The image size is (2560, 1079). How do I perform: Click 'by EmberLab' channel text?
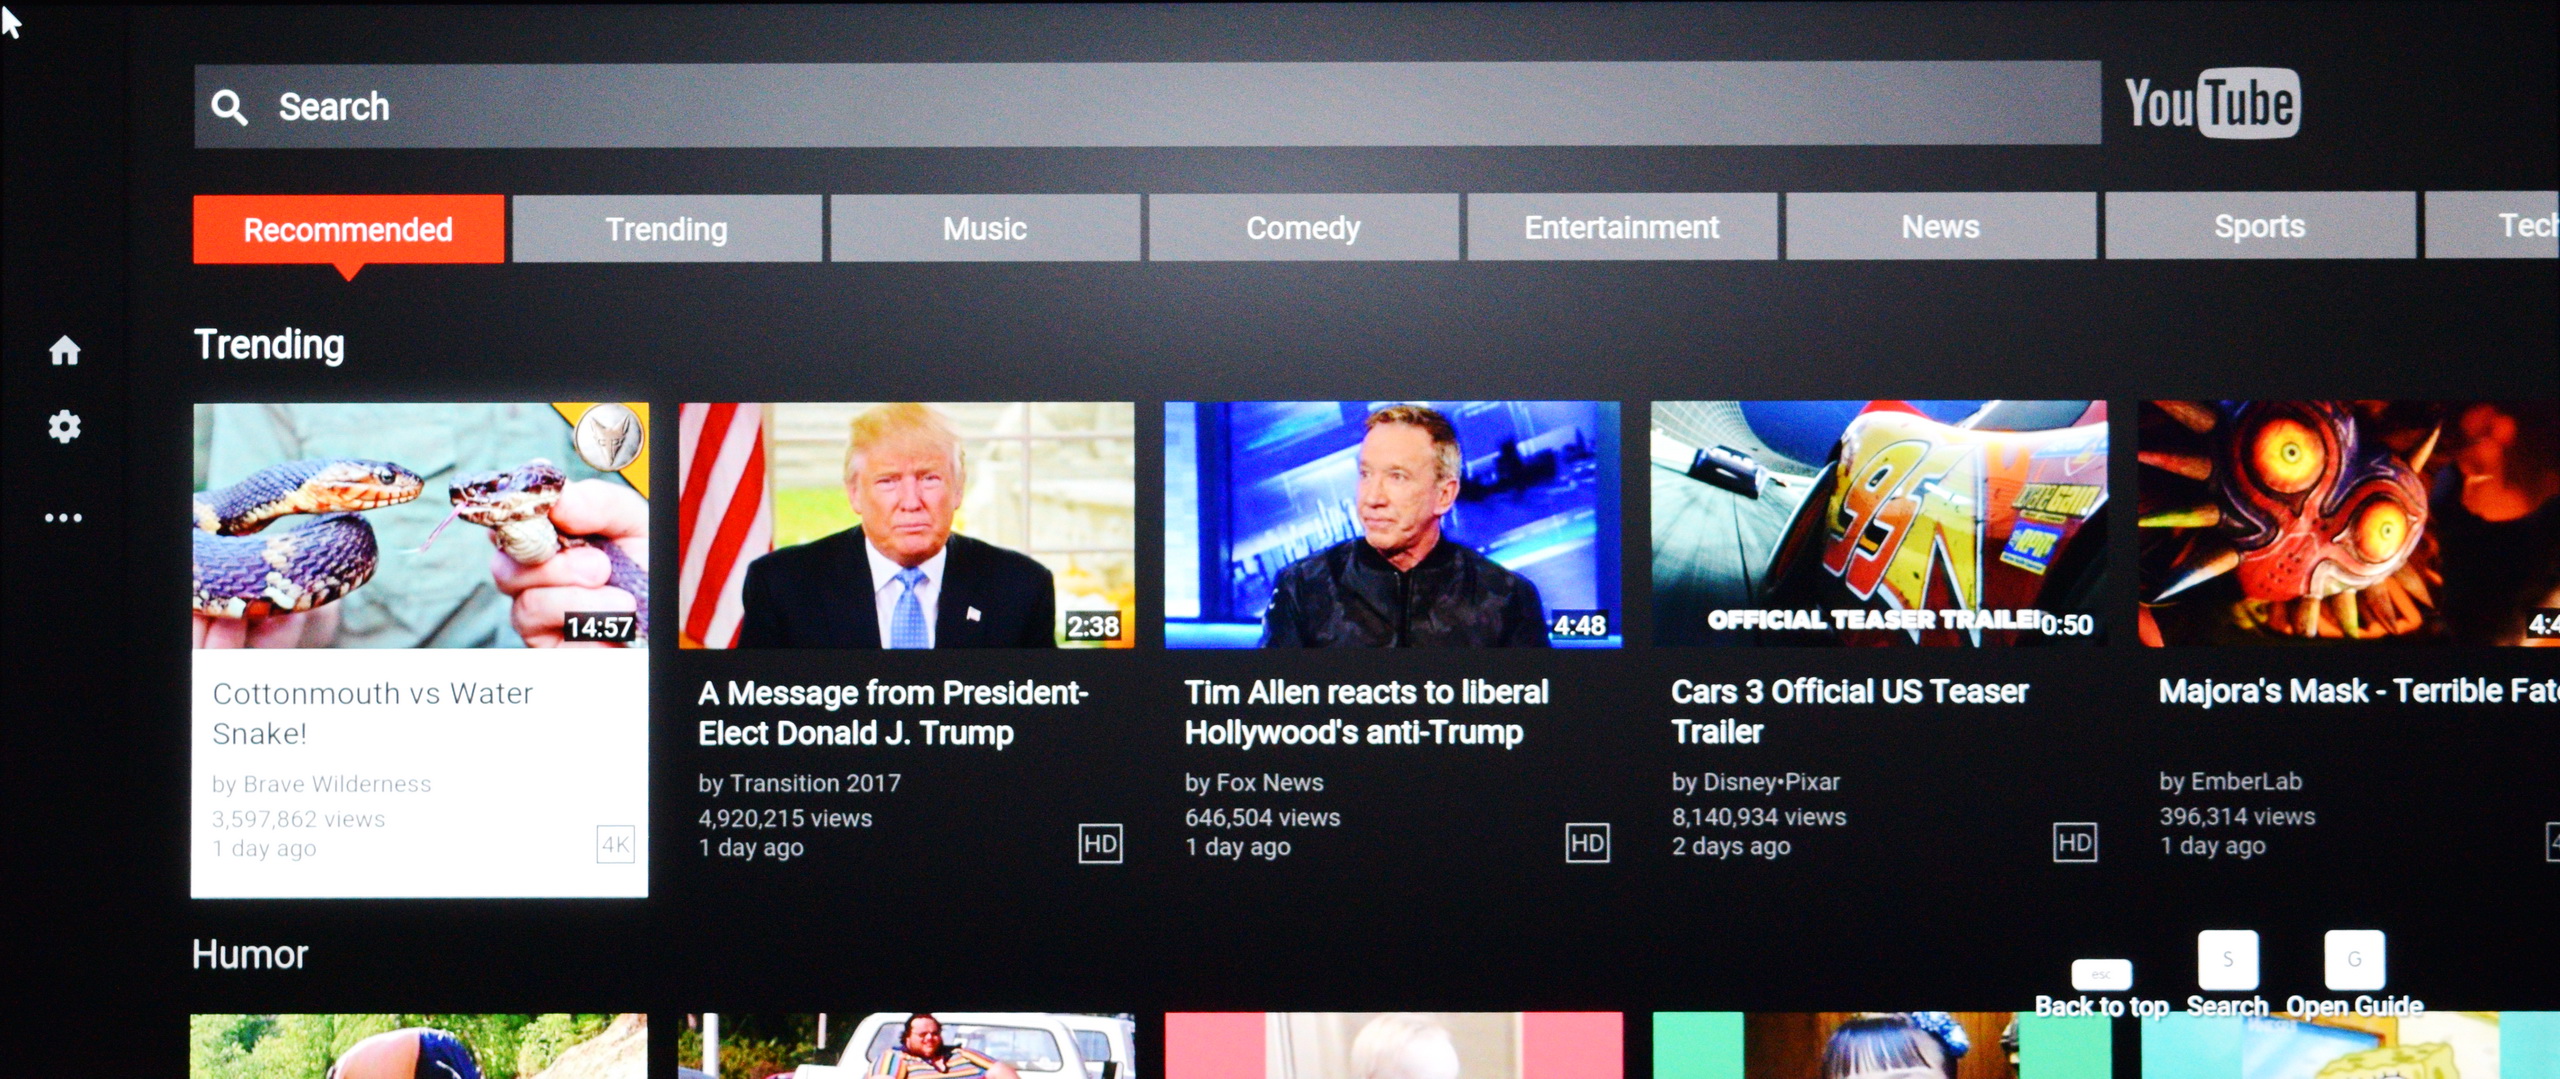pyautogui.click(x=2230, y=781)
